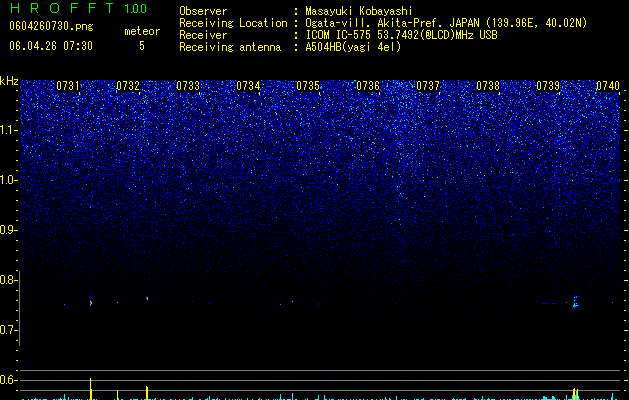Click the red meteor echo after 0731
Viewport: 629px width, 400px height.
[91, 303]
